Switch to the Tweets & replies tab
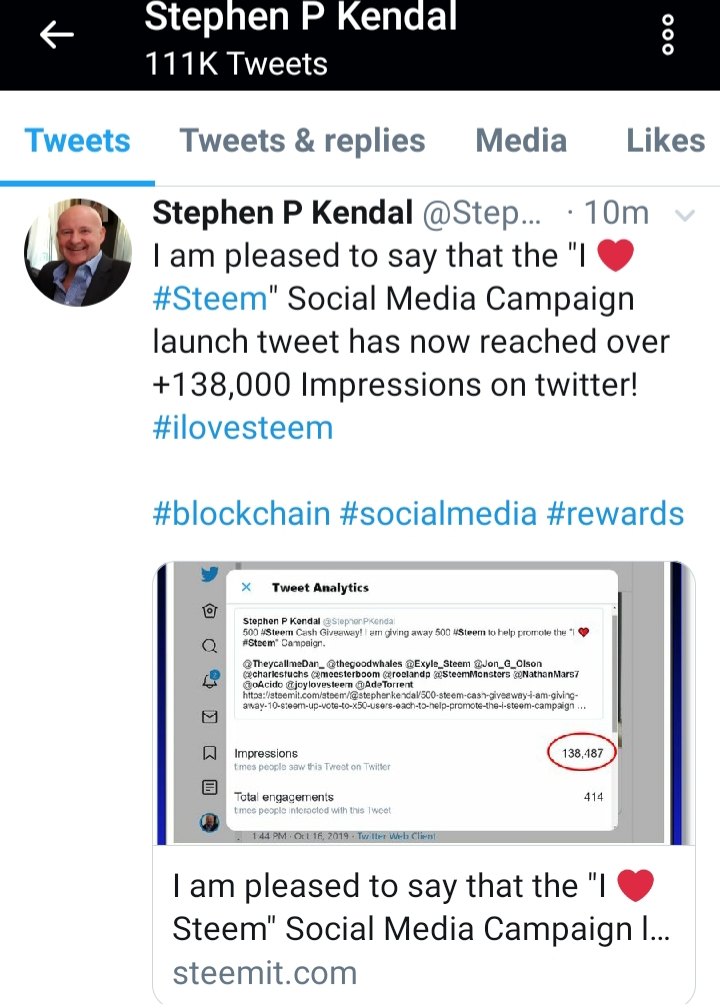The image size is (720, 1004). pyautogui.click(x=302, y=140)
